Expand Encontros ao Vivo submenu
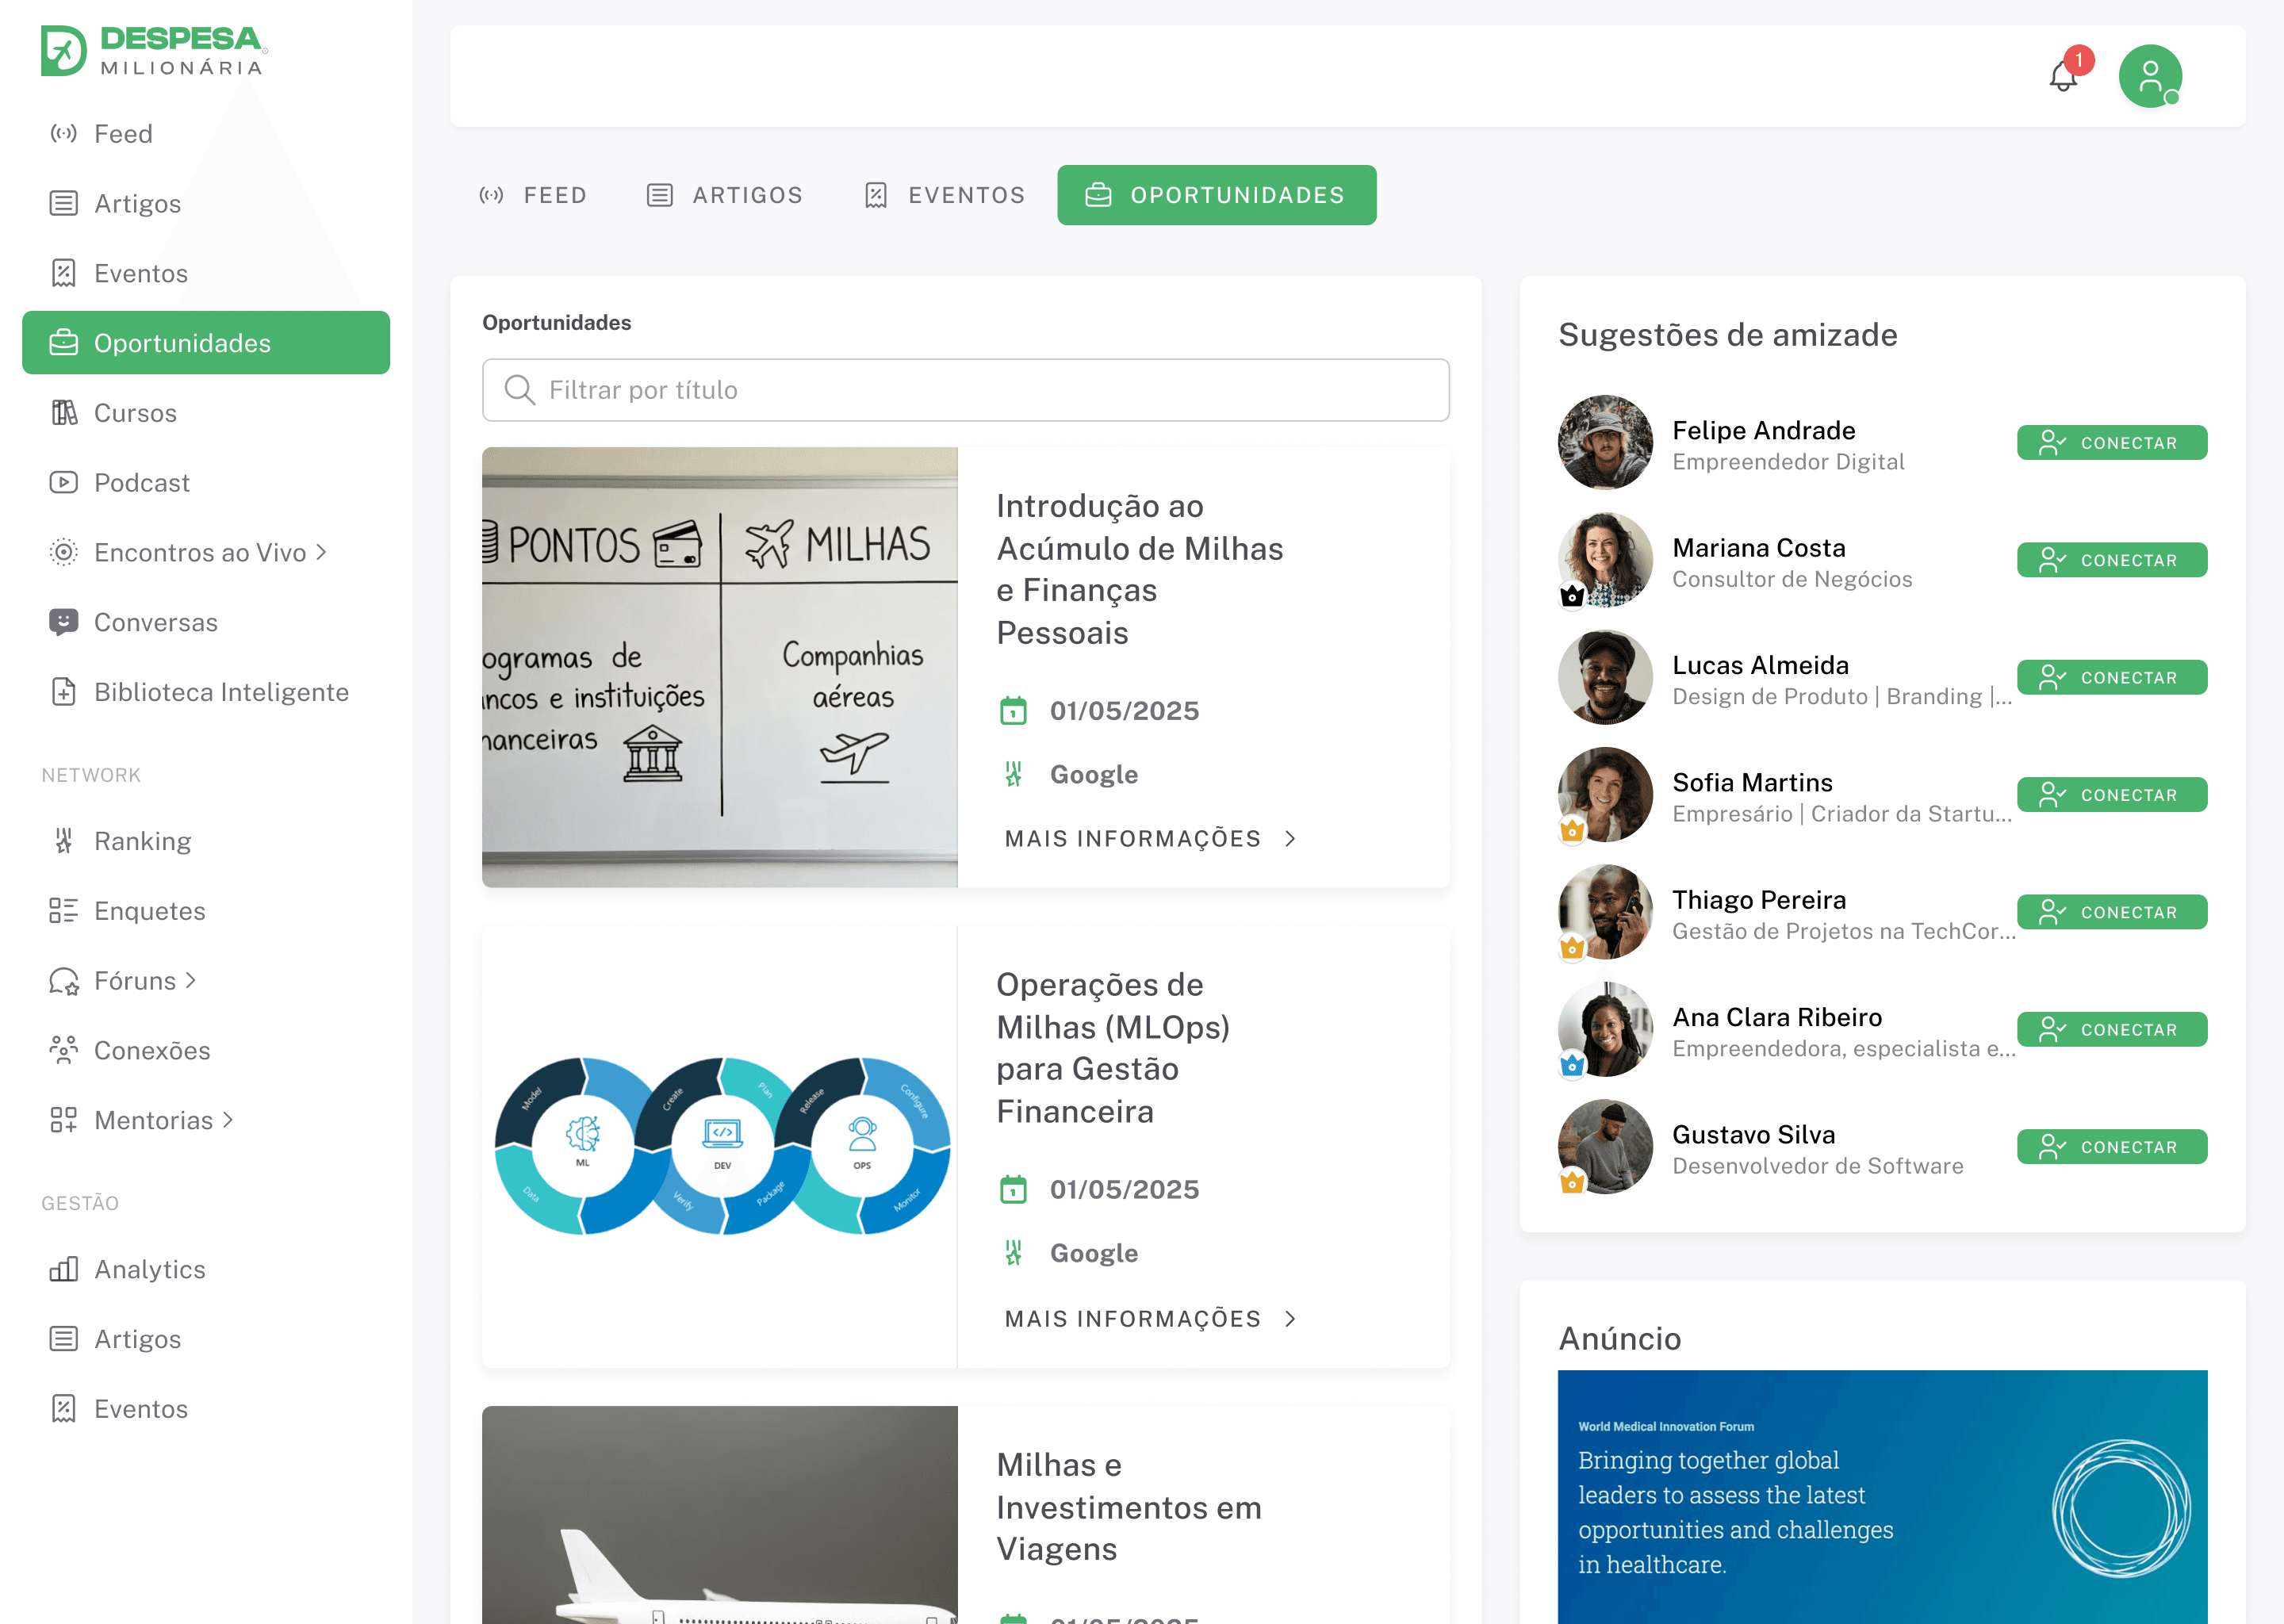2284x1624 pixels. pyautogui.click(x=206, y=552)
